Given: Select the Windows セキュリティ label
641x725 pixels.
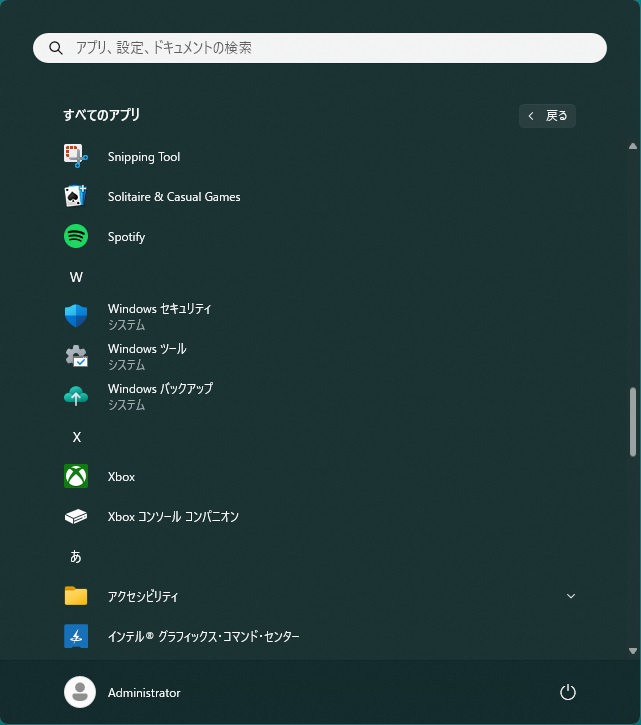Looking at the screenshot, I should [160, 308].
